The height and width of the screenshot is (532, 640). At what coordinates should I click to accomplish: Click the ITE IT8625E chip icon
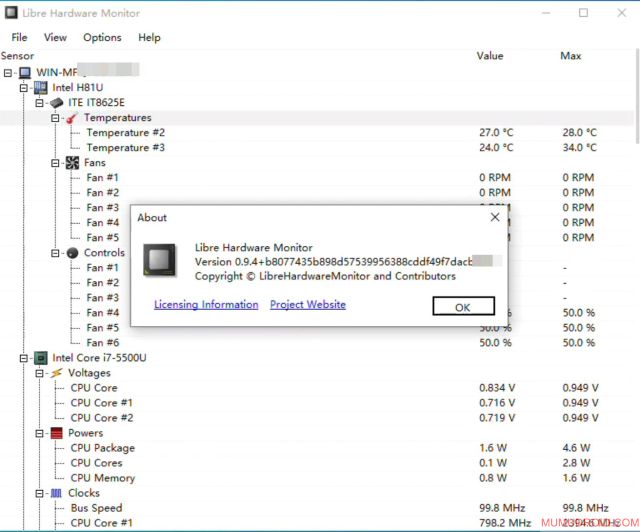point(56,102)
